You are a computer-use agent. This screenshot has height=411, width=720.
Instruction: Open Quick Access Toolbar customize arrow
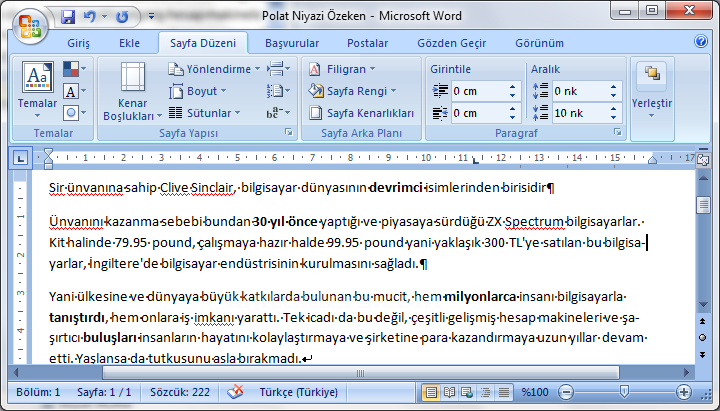[151, 17]
